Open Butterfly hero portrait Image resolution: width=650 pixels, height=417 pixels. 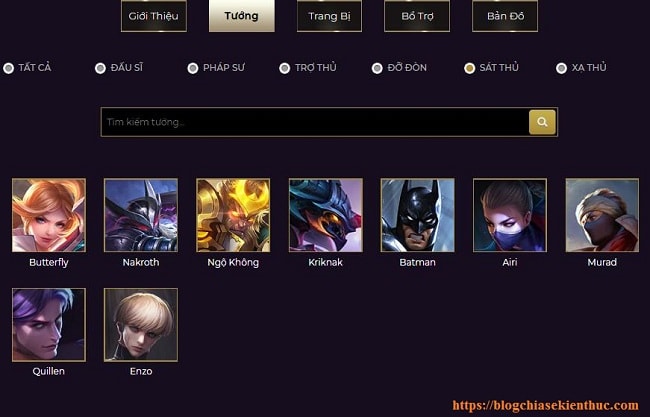tap(49, 215)
